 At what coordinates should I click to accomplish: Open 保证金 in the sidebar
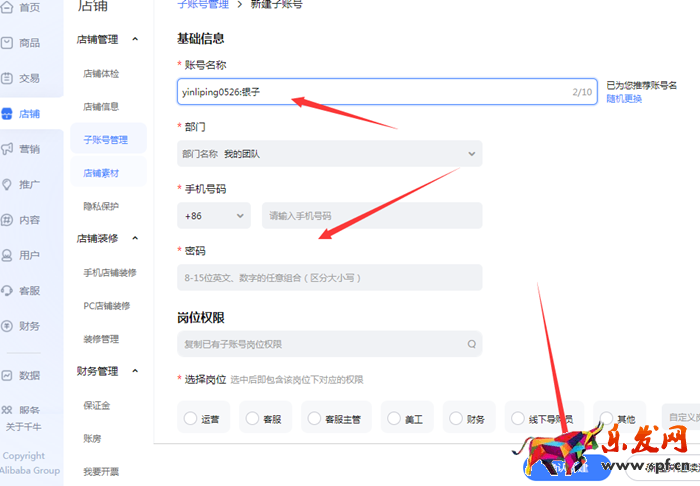point(97,405)
